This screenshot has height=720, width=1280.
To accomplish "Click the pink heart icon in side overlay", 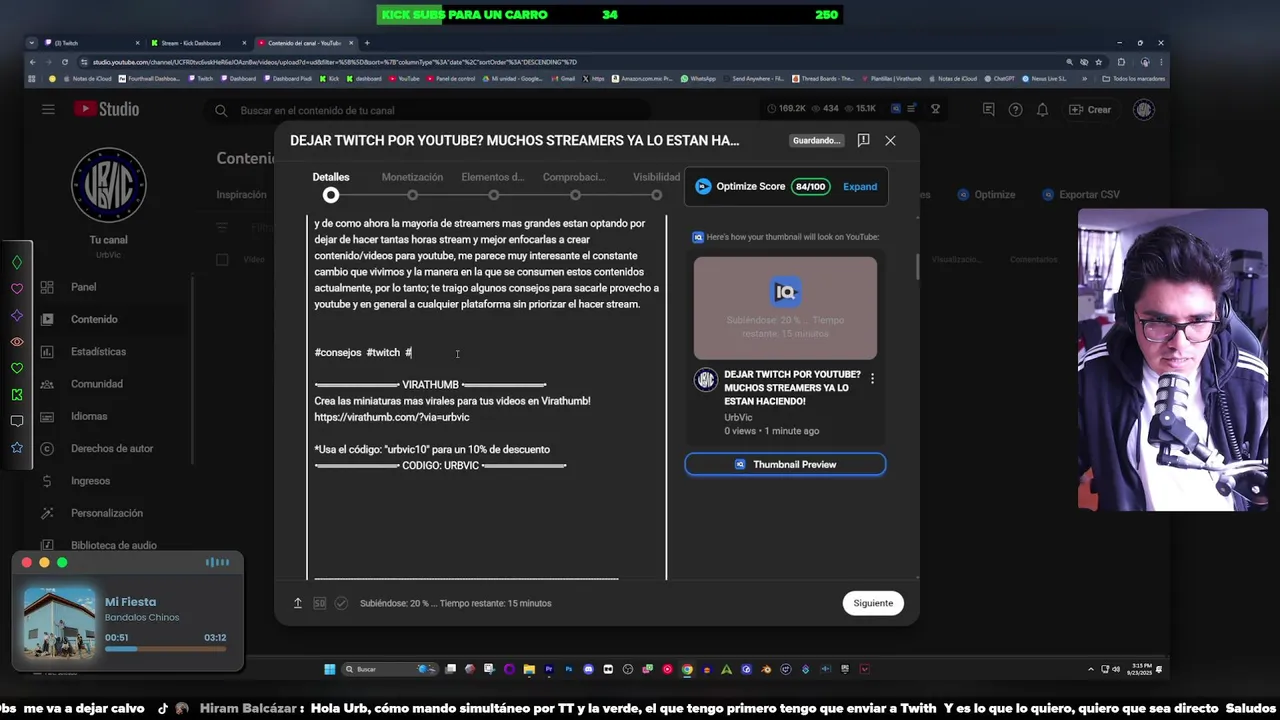I will 17,289.
